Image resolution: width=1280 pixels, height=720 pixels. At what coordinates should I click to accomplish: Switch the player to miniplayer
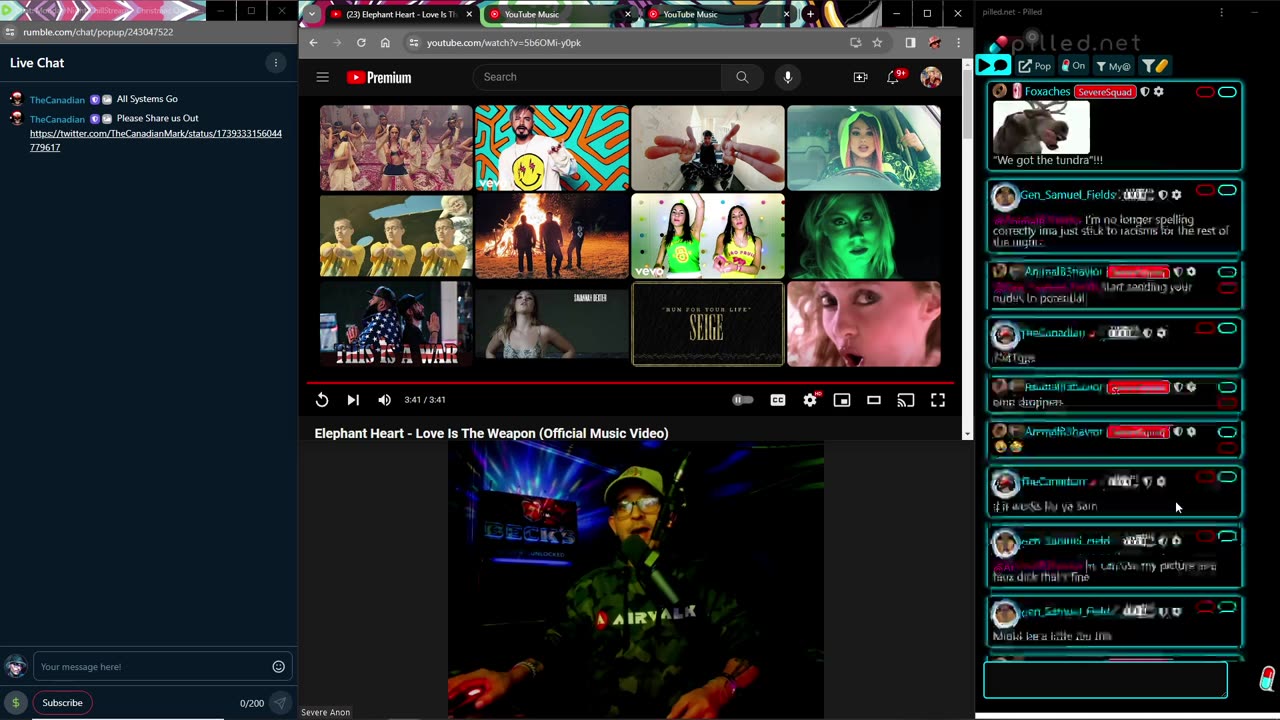click(x=842, y=400)
